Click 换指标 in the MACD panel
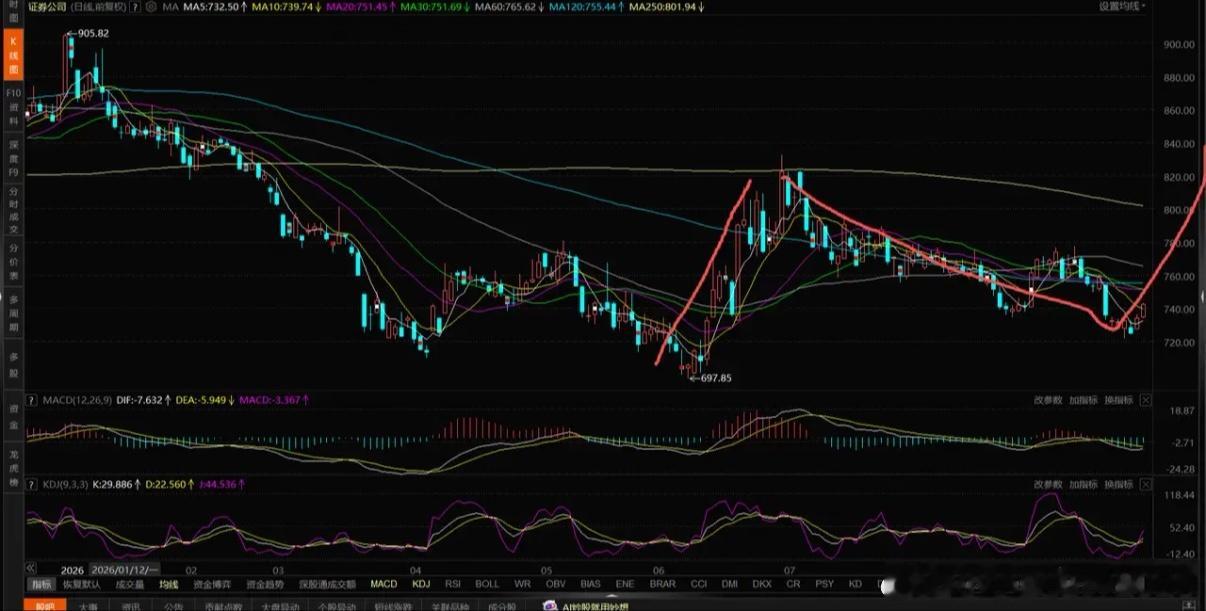Image resolution: width=1206 pixels, height=611 pixels. [1118, 400]
